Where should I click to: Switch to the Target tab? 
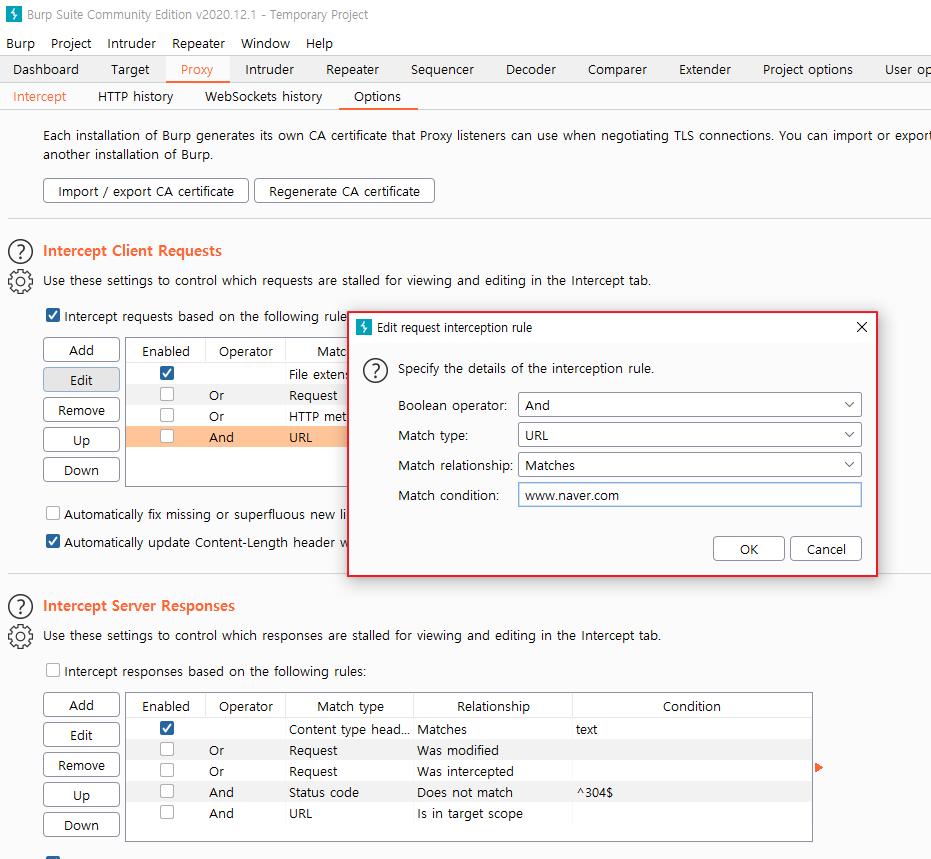130,69
